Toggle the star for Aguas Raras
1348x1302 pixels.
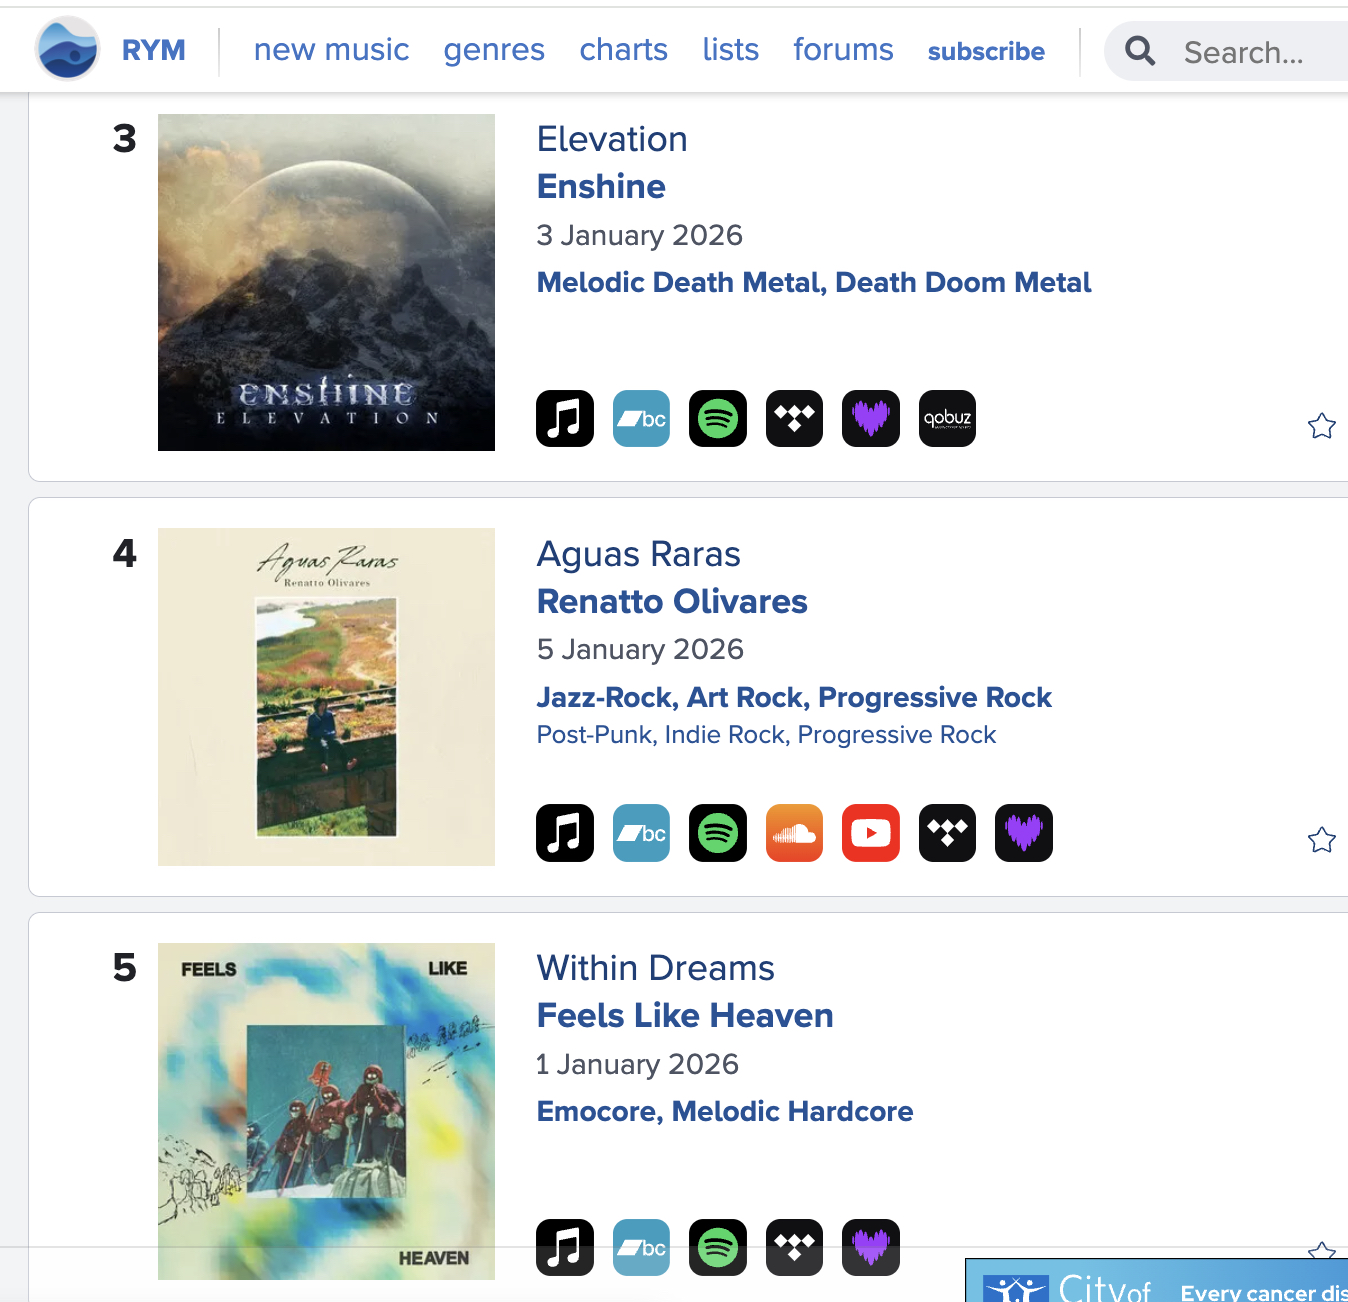coord(1321,840)
